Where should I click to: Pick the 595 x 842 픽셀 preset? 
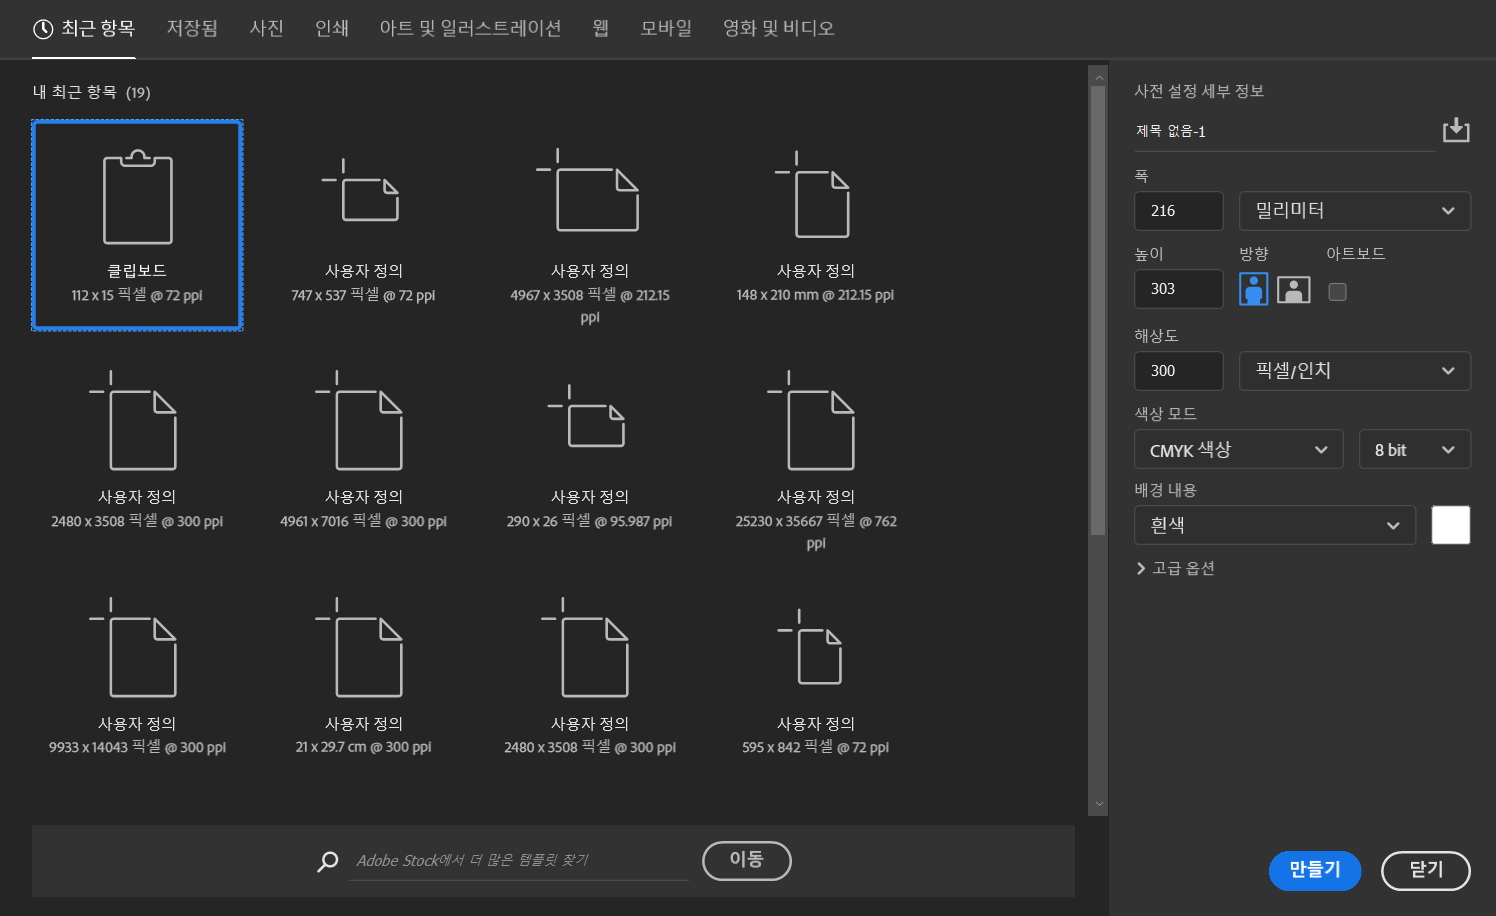click(x=816, y=677)
